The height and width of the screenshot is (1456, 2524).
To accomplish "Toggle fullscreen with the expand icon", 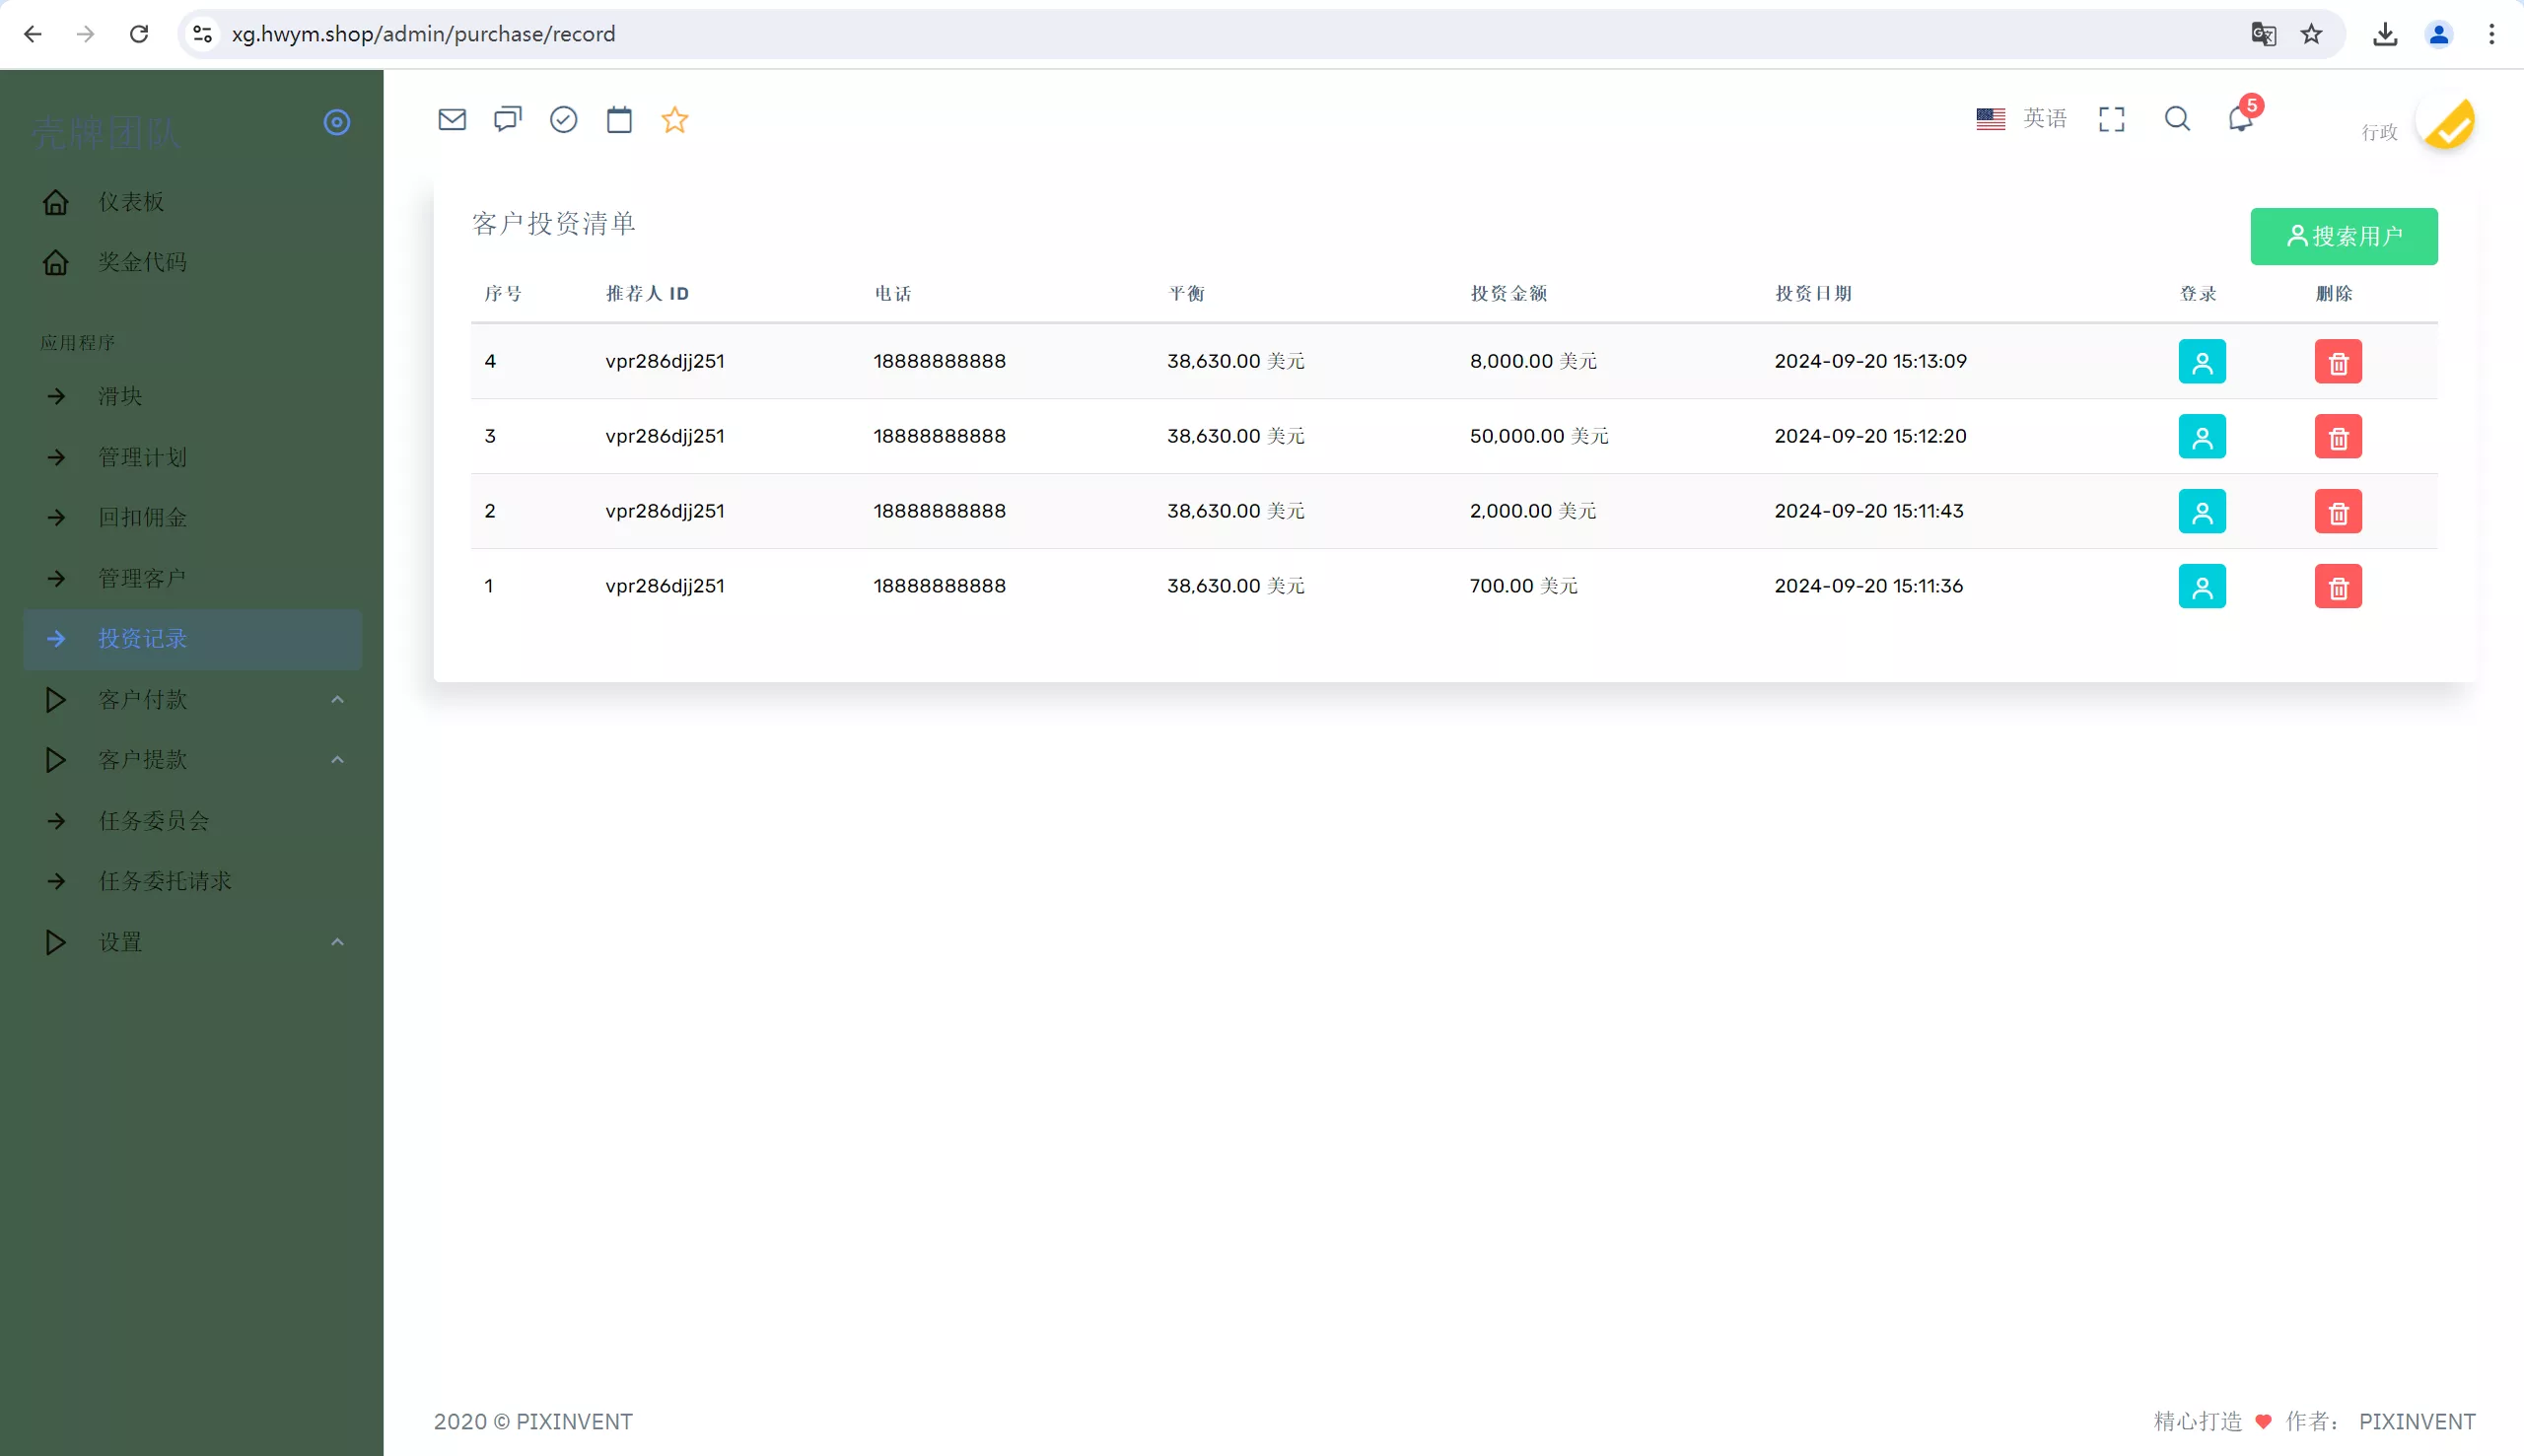I will tap(2111, 120).
